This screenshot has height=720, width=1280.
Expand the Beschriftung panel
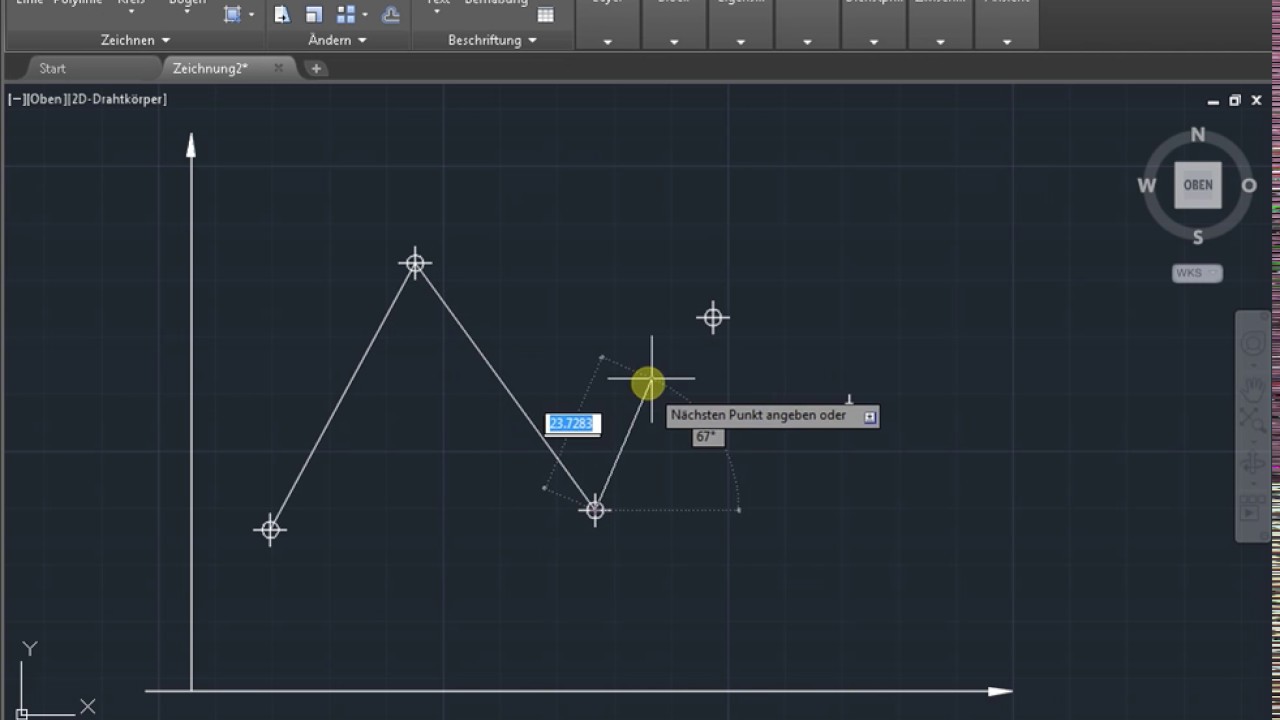492,40
